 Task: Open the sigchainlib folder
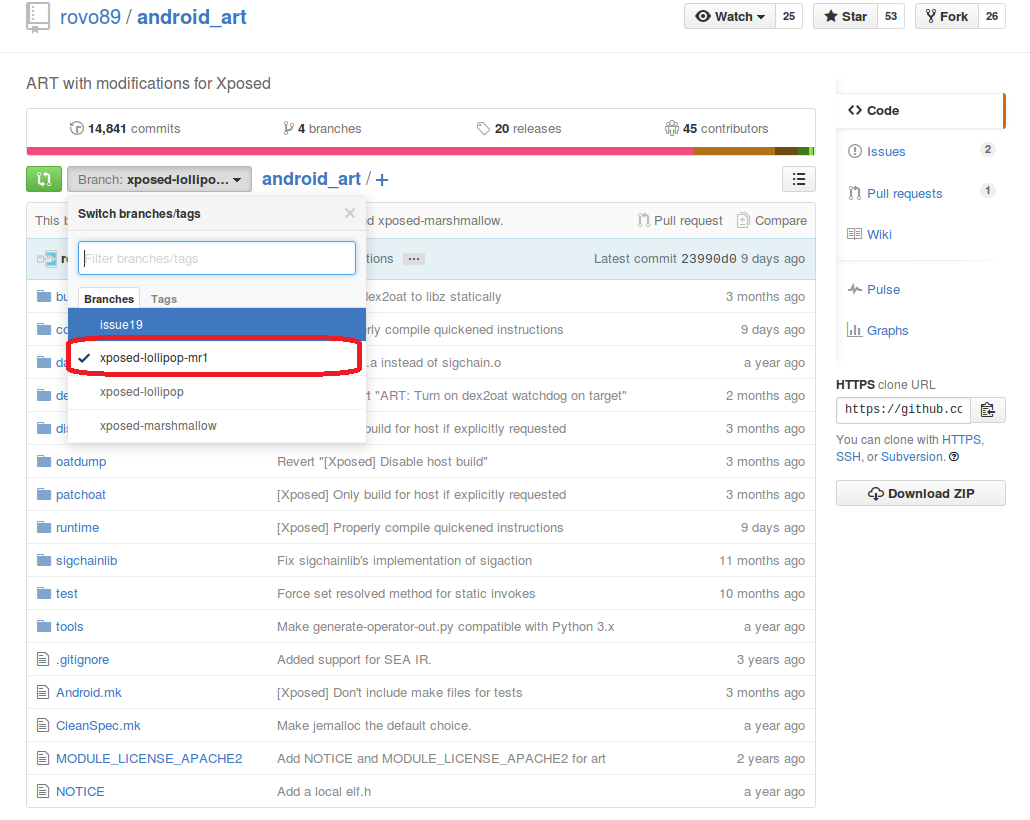click(87, 560)
